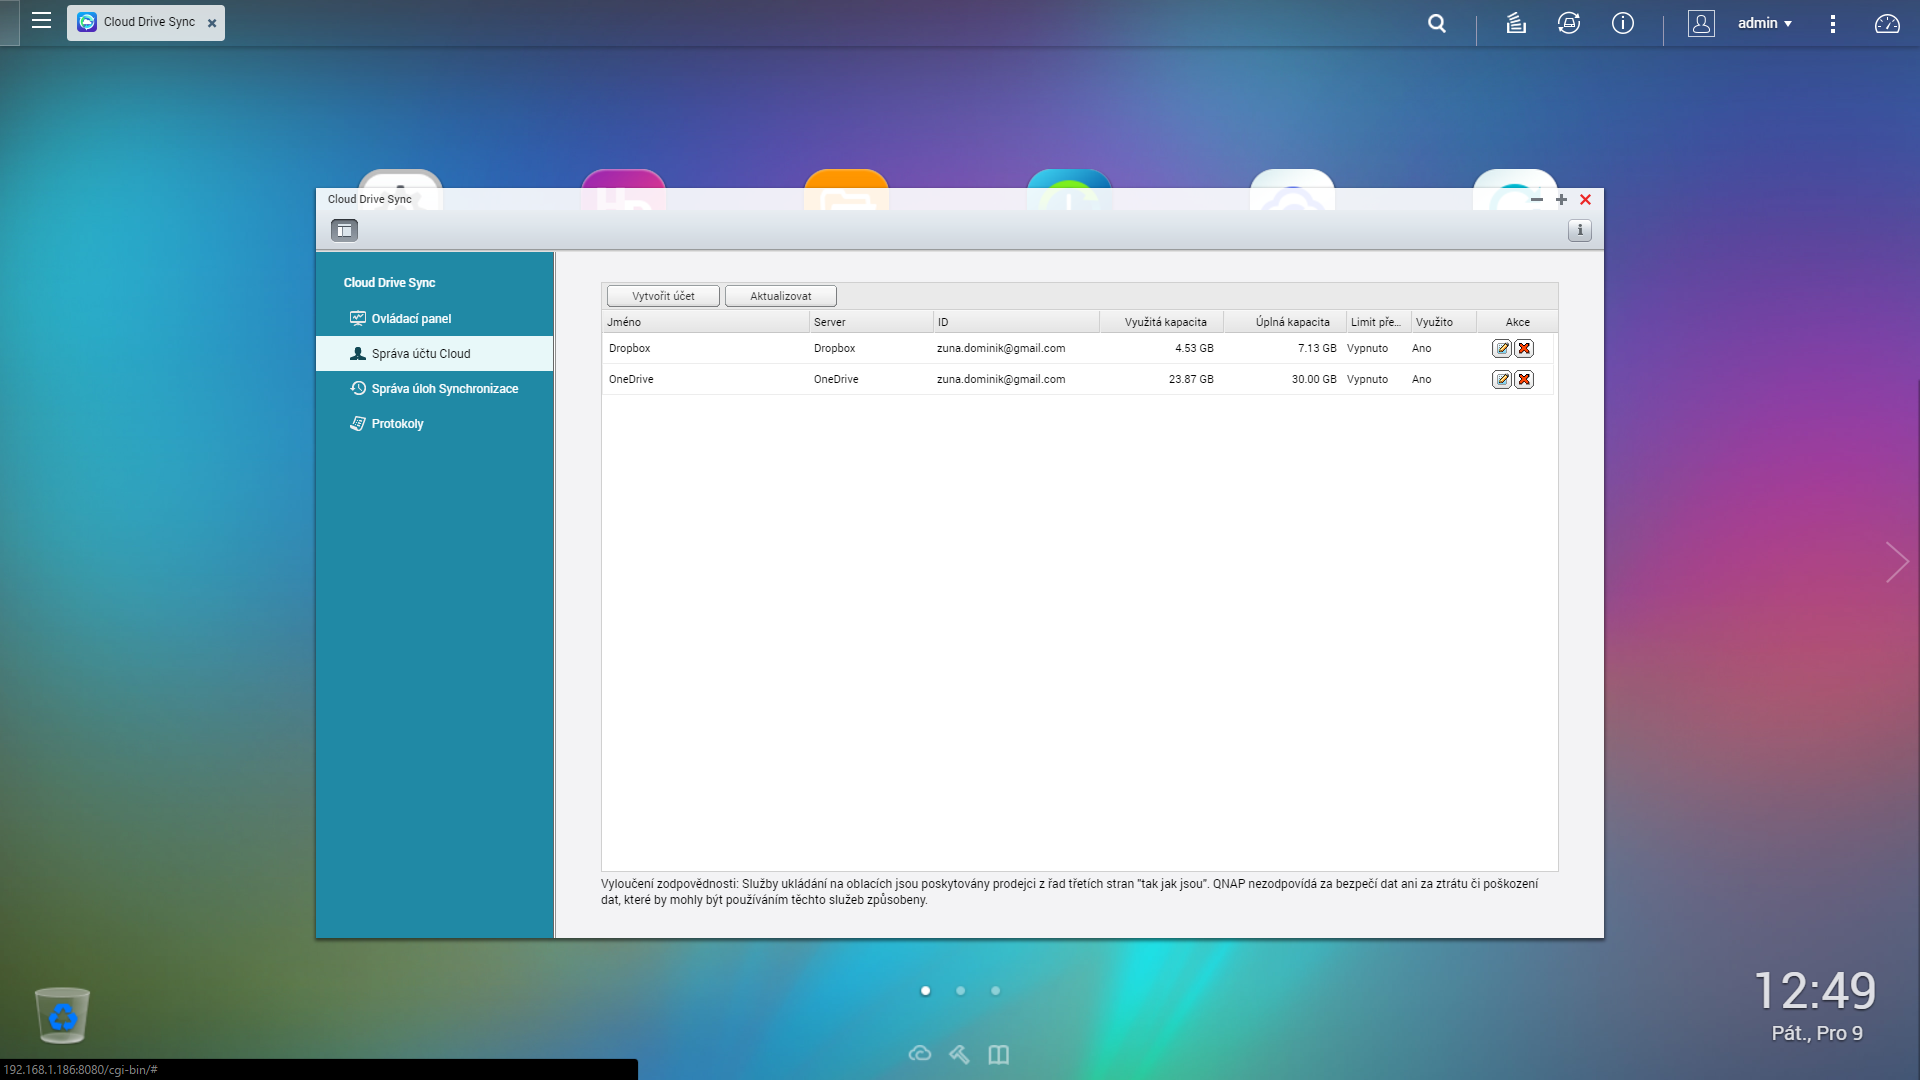Open the resource dashboard gauge icon
Screen dimensions: 1920x1080
point(1886,23)
